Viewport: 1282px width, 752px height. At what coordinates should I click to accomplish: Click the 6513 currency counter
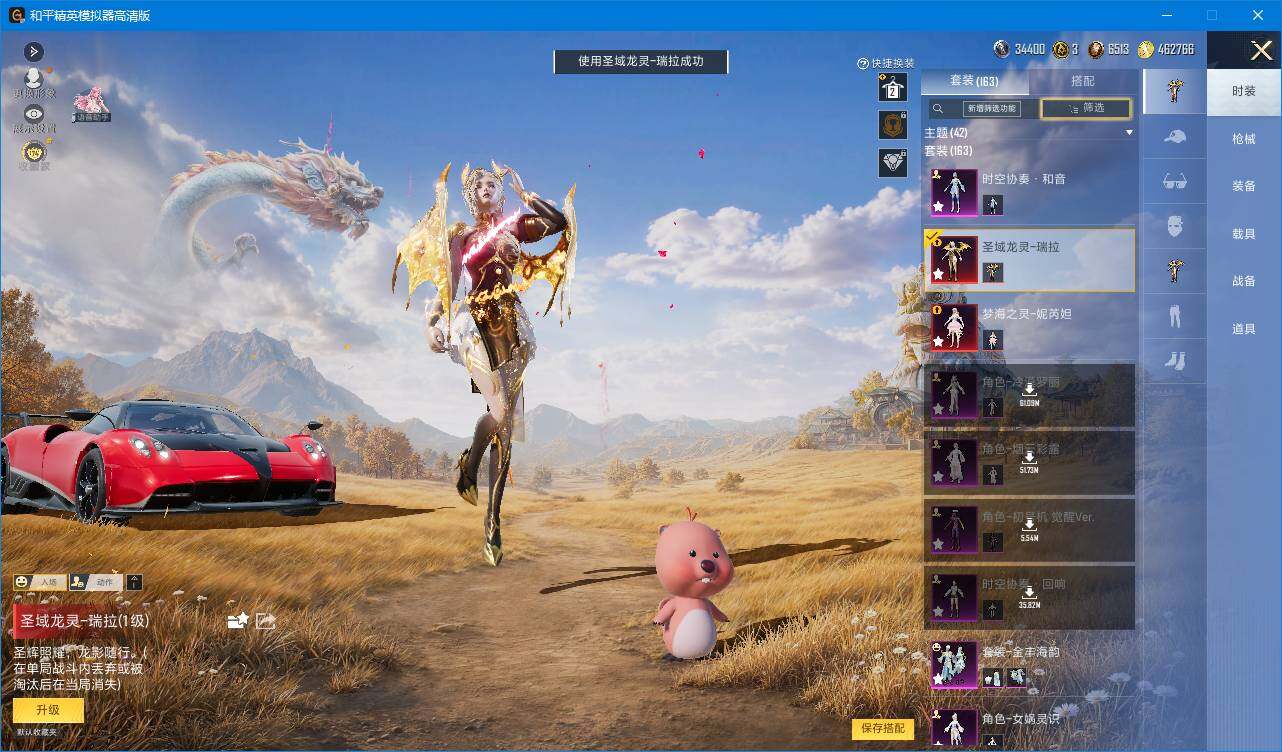[x=1109, y=49]
